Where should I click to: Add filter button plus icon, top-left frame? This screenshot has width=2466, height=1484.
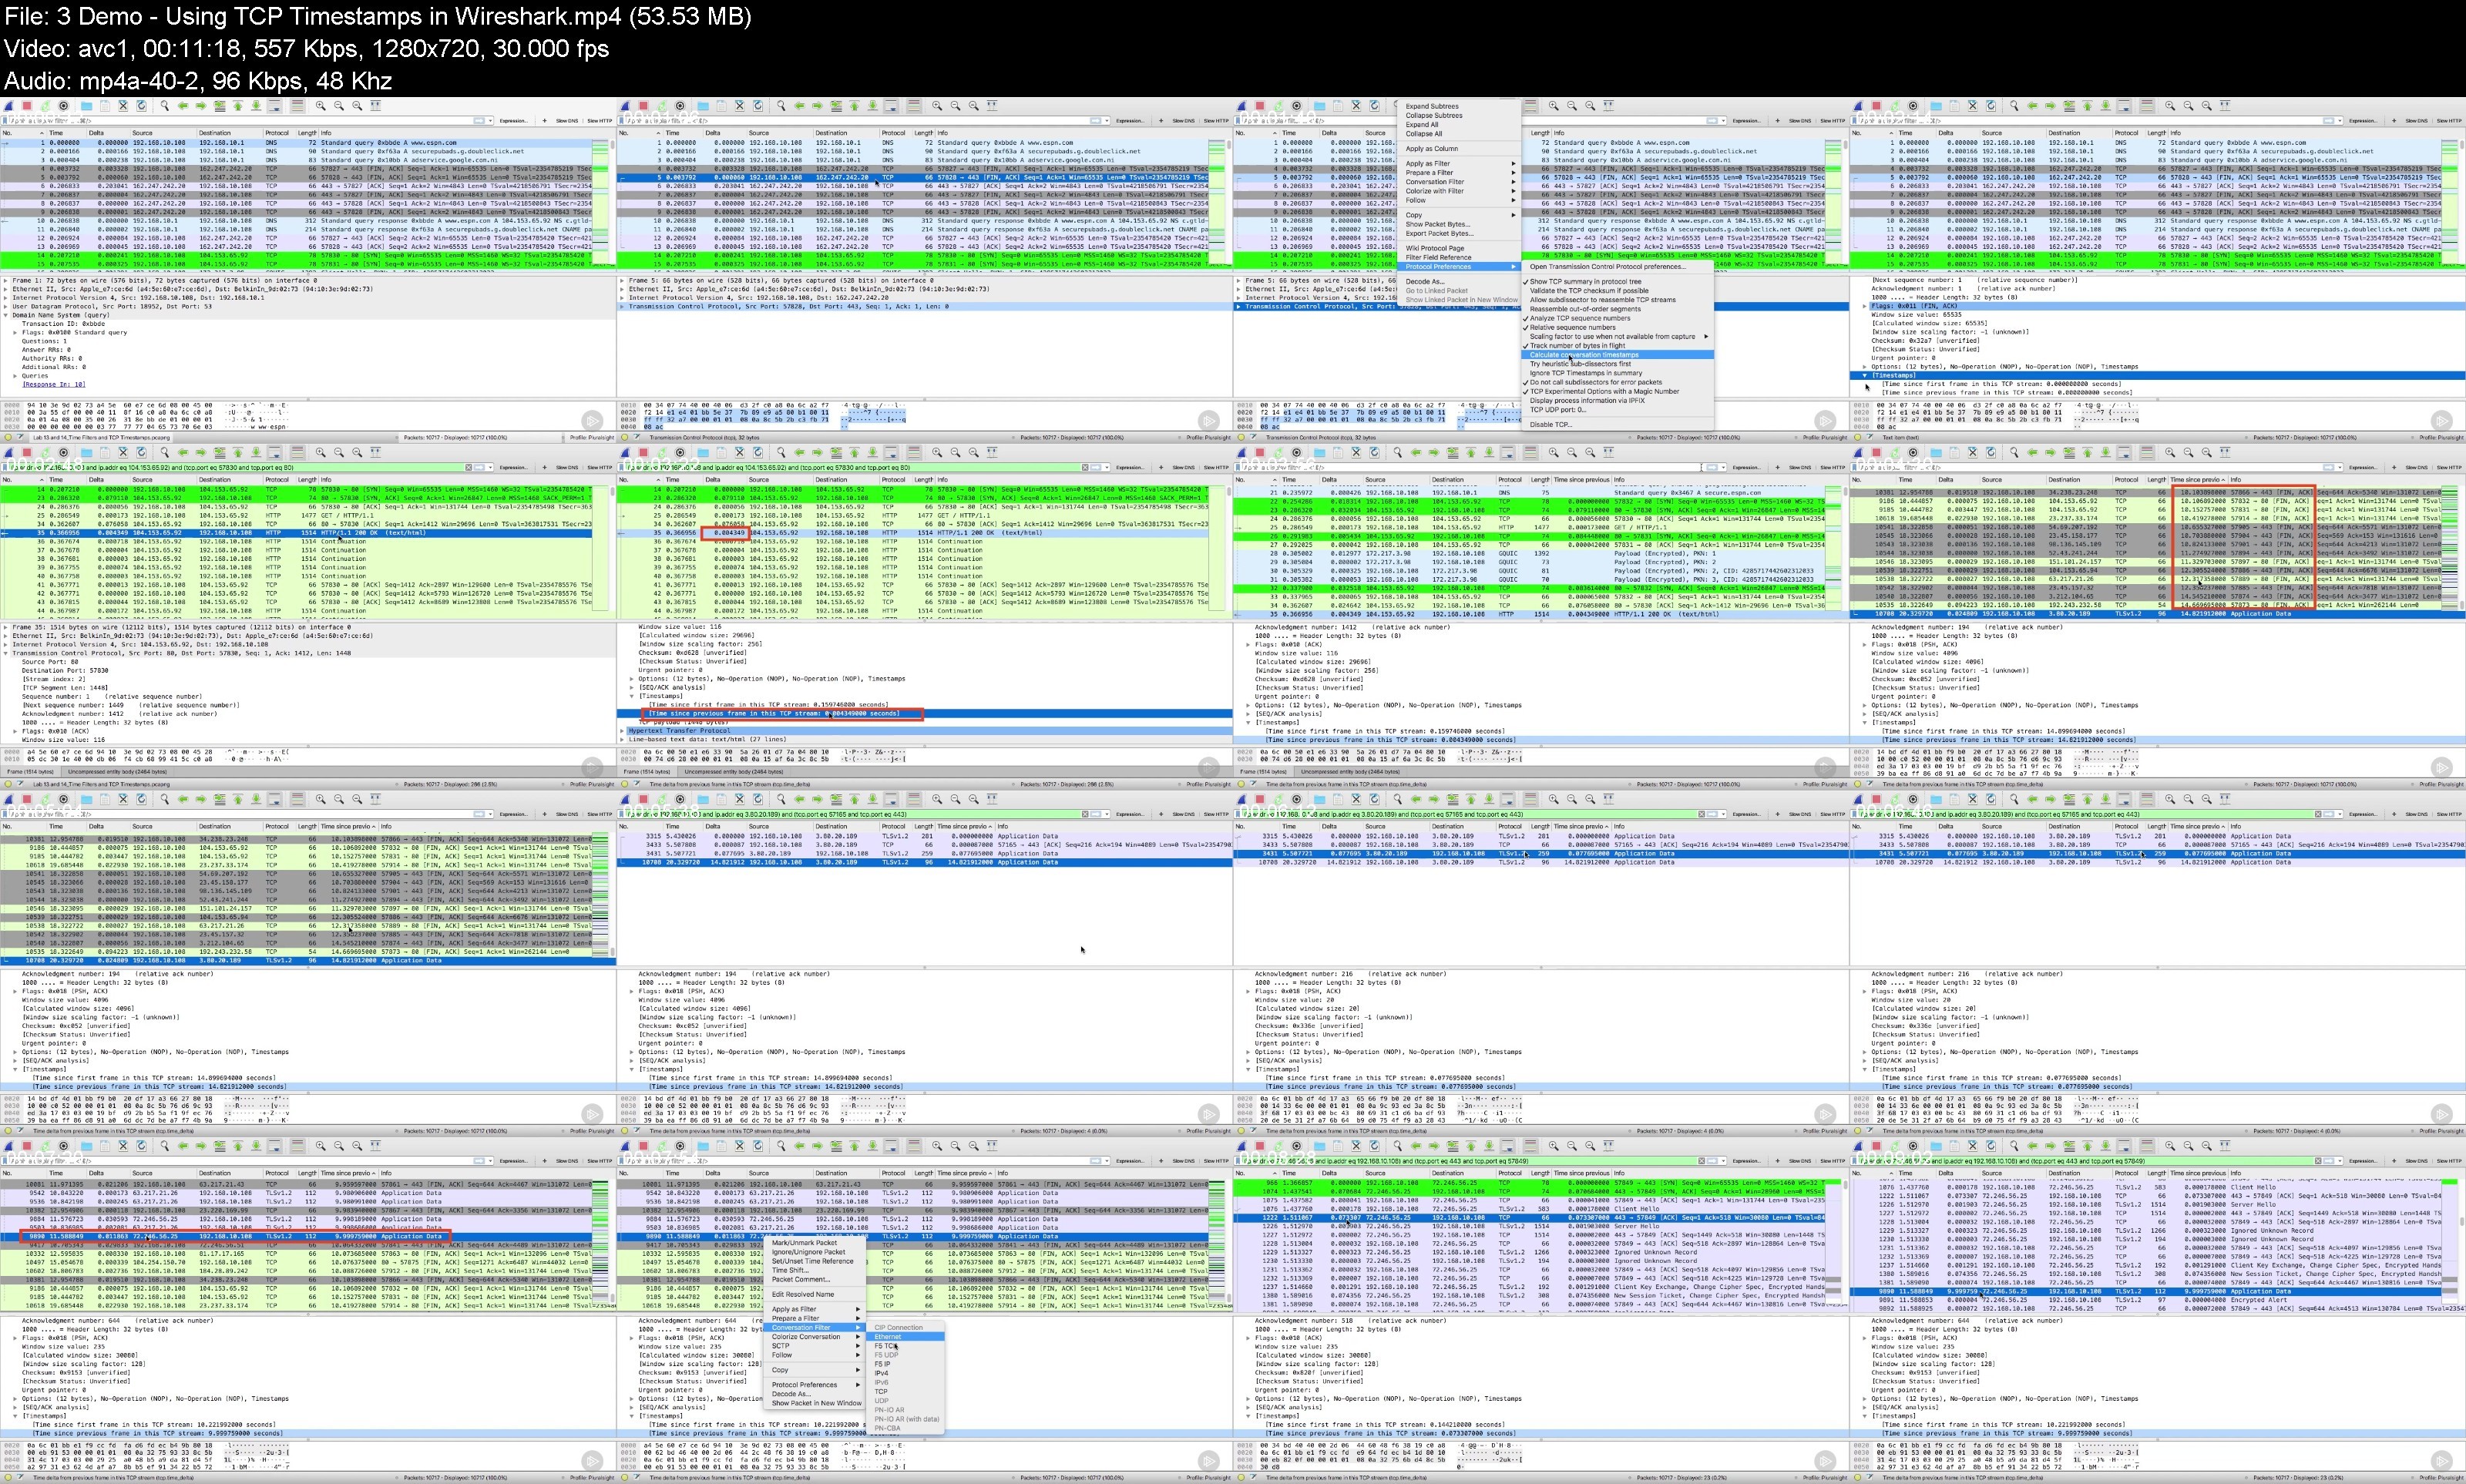coord(545,121)
